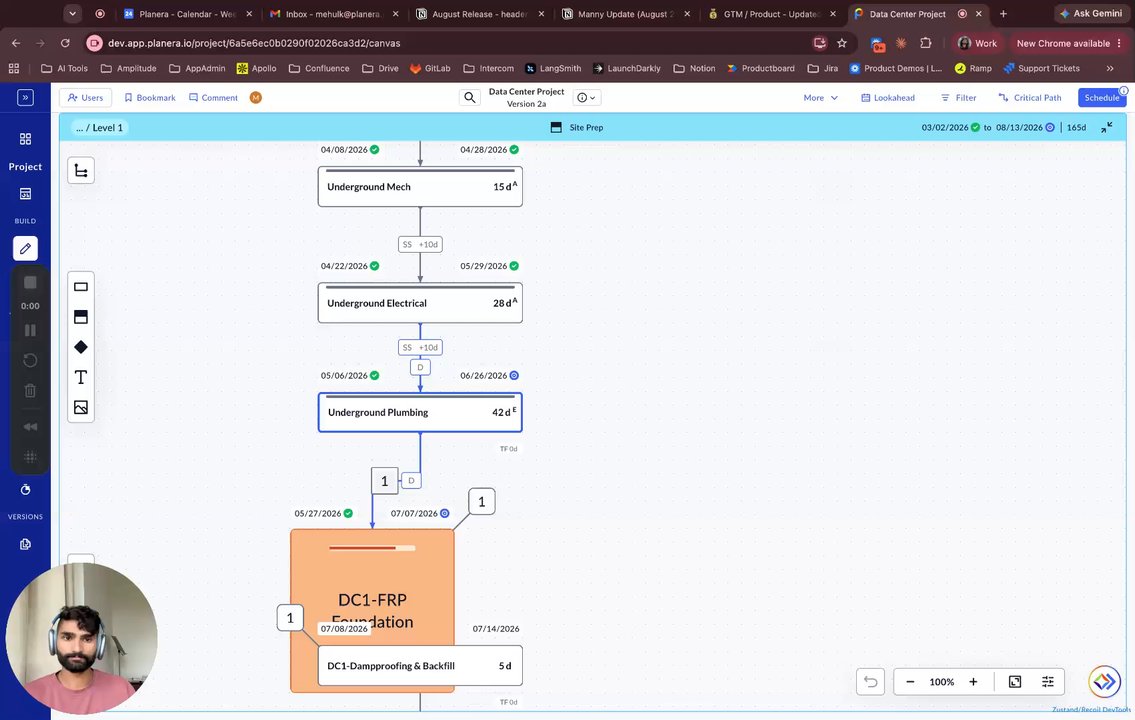Restart the recording via circular arrow icon

(x=30, y=360)
